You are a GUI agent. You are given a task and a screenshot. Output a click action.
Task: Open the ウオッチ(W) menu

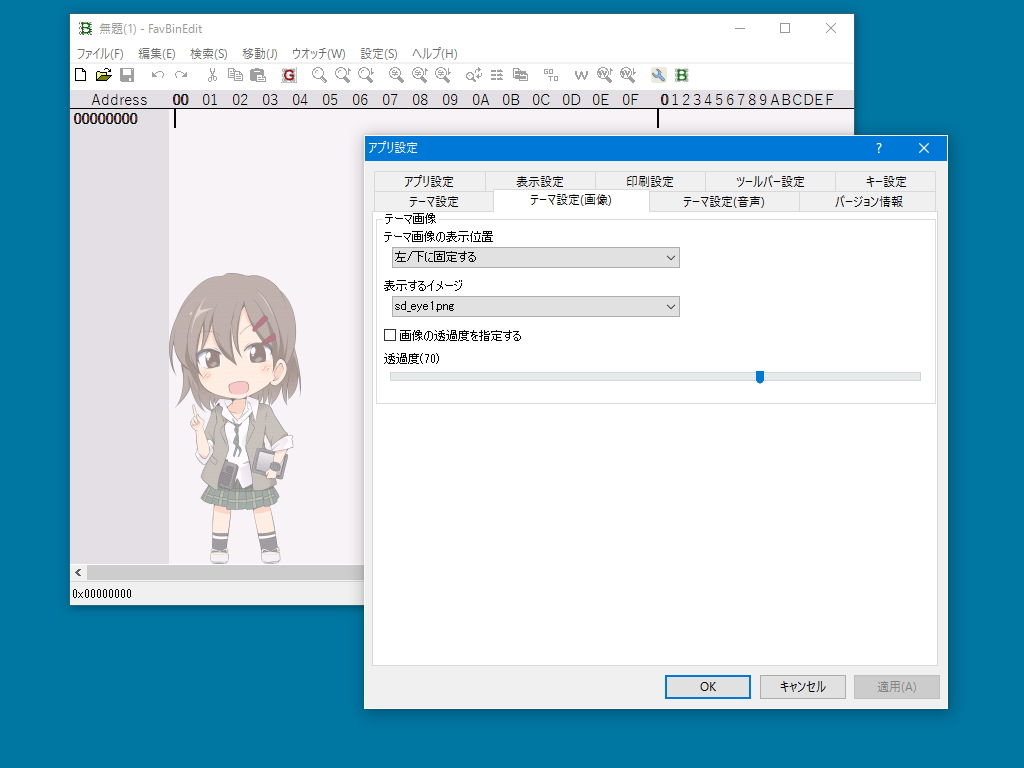coord(318,53)
